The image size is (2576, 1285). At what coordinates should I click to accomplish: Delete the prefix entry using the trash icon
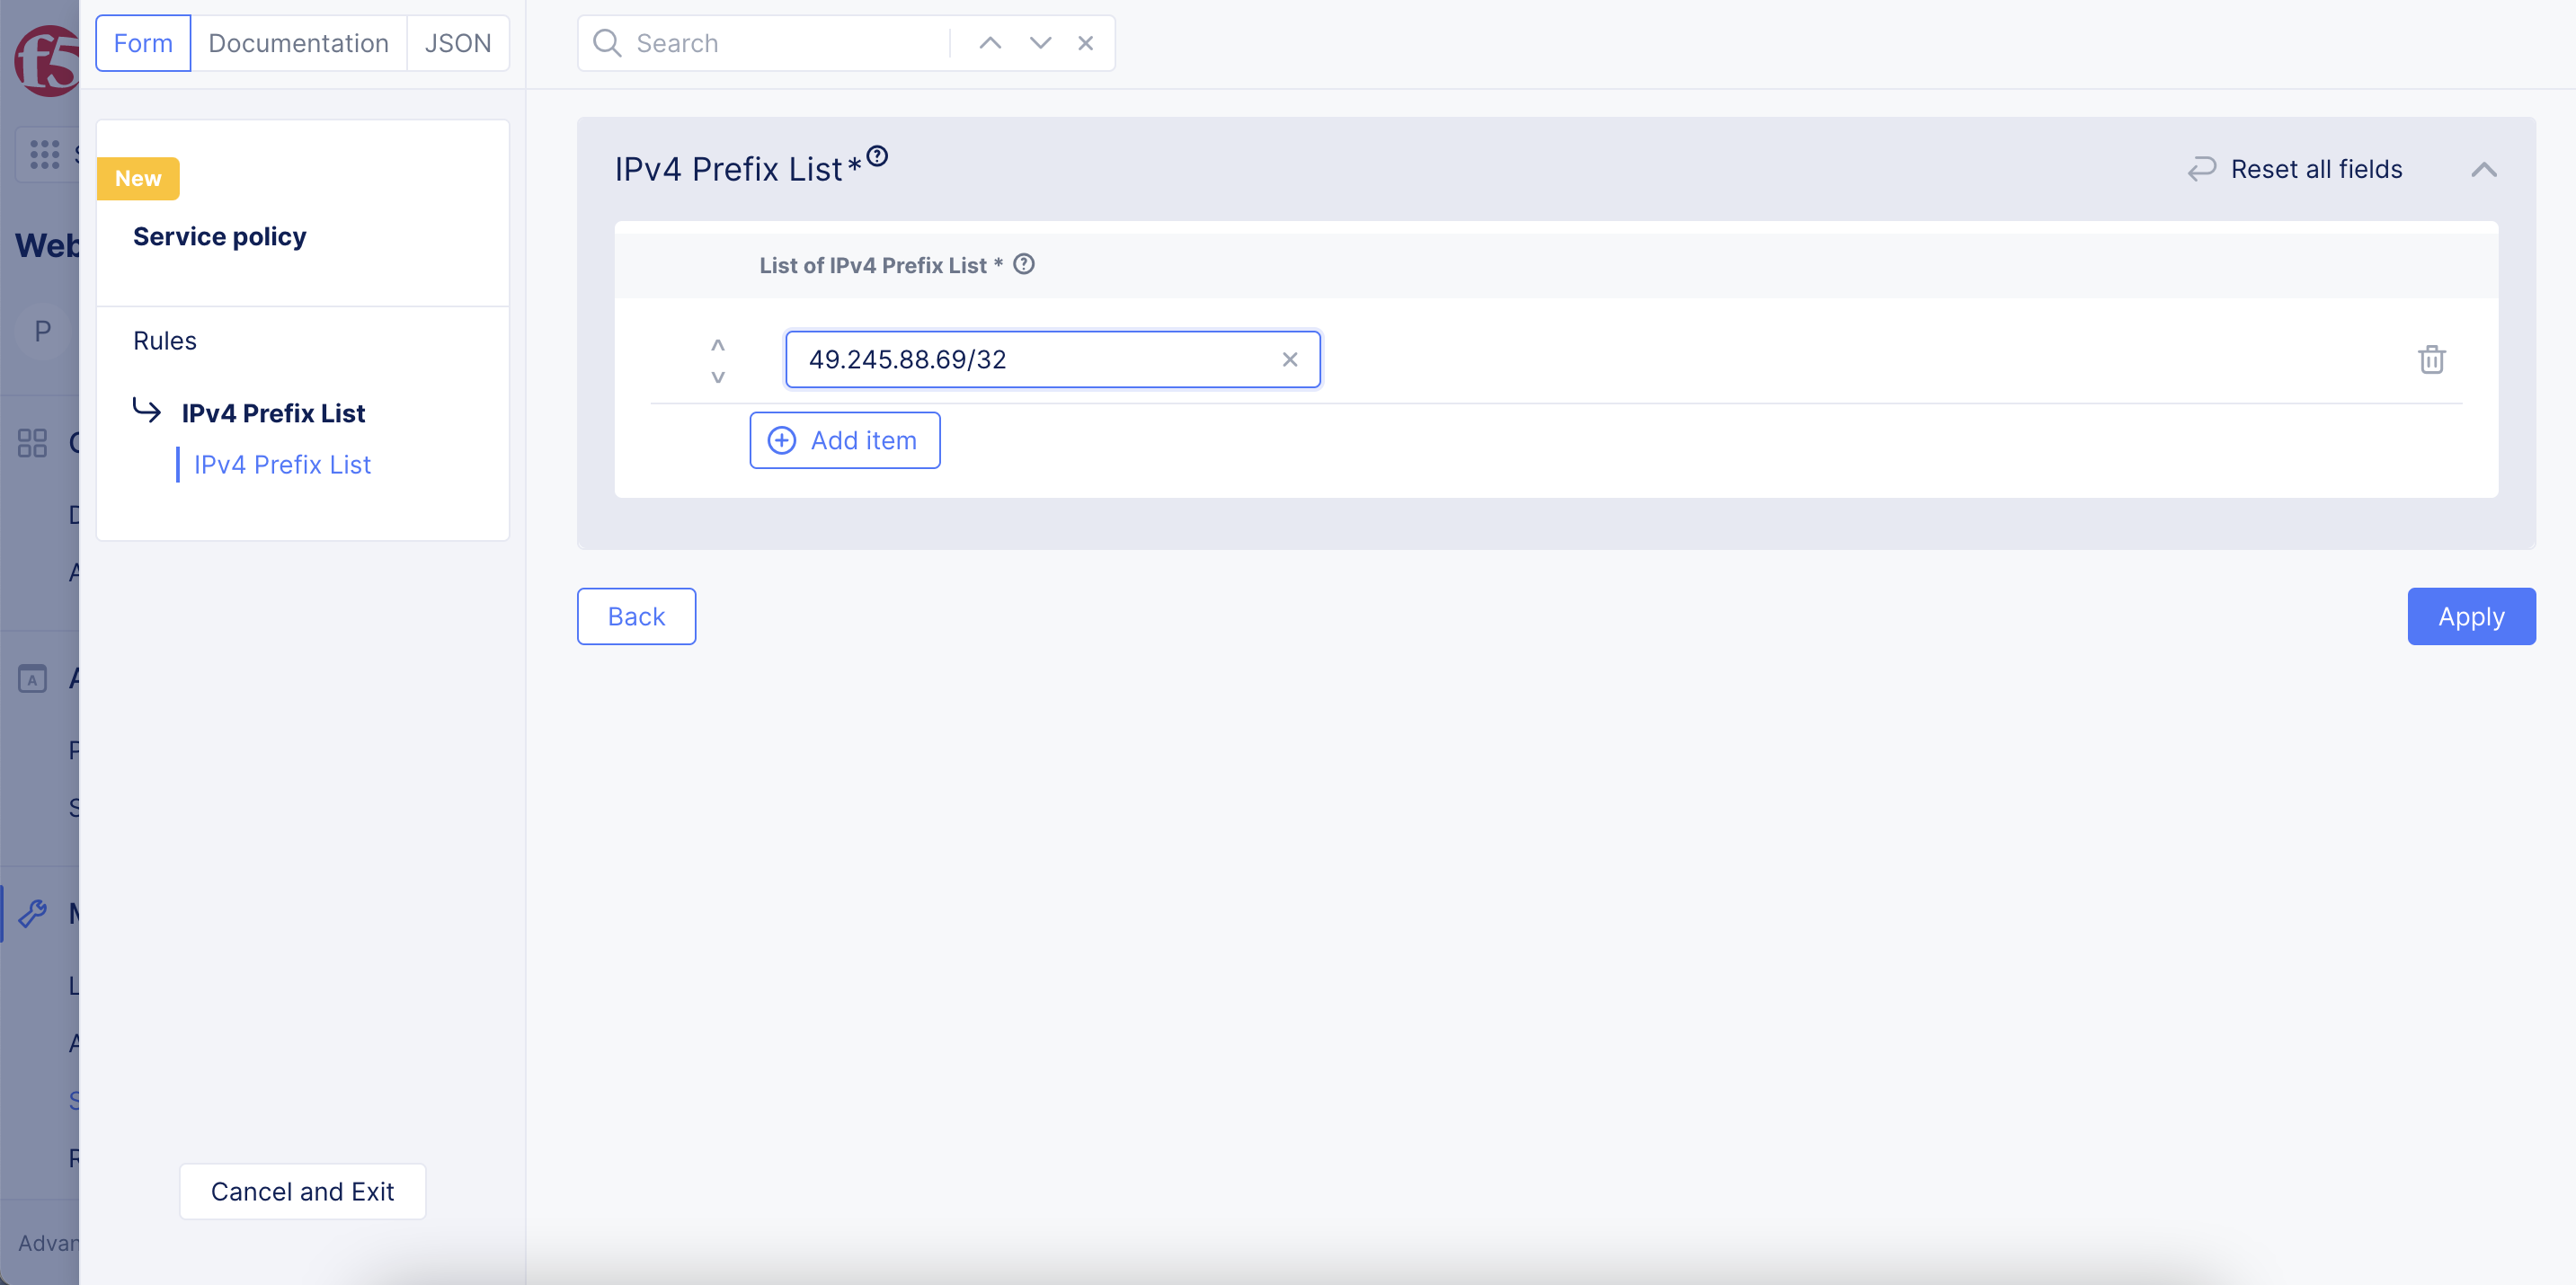point(2432,359)
